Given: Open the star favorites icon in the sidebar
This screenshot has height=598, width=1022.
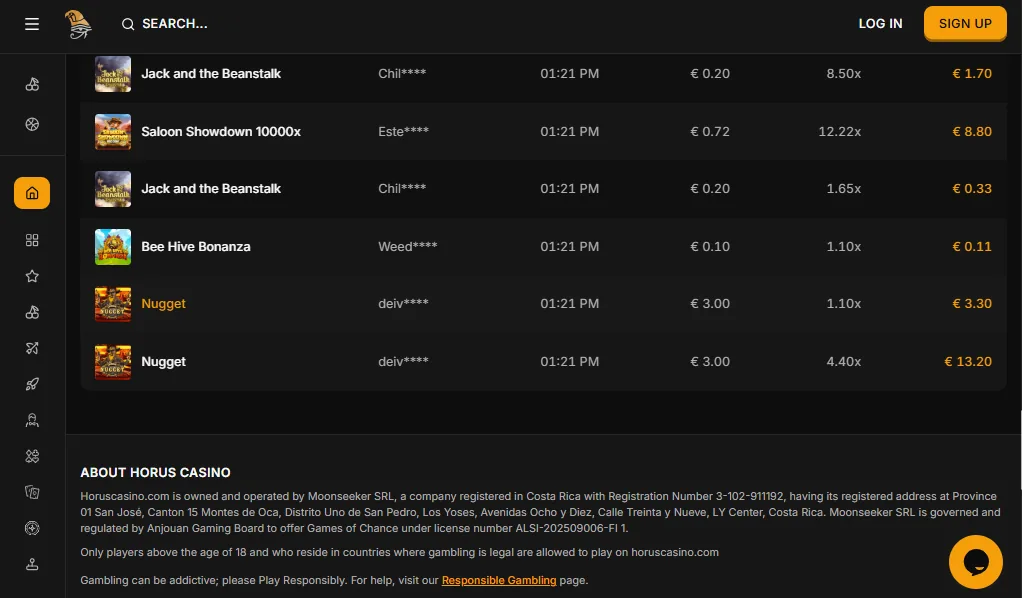Looking at the screenshot, I should coord(32,276).
